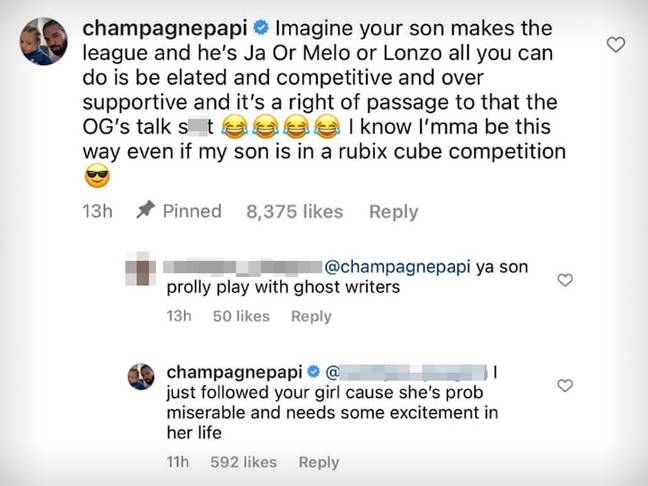Open the @champagnepapi mention link
This screenshot has width=648, height=486.
point(398,267)
